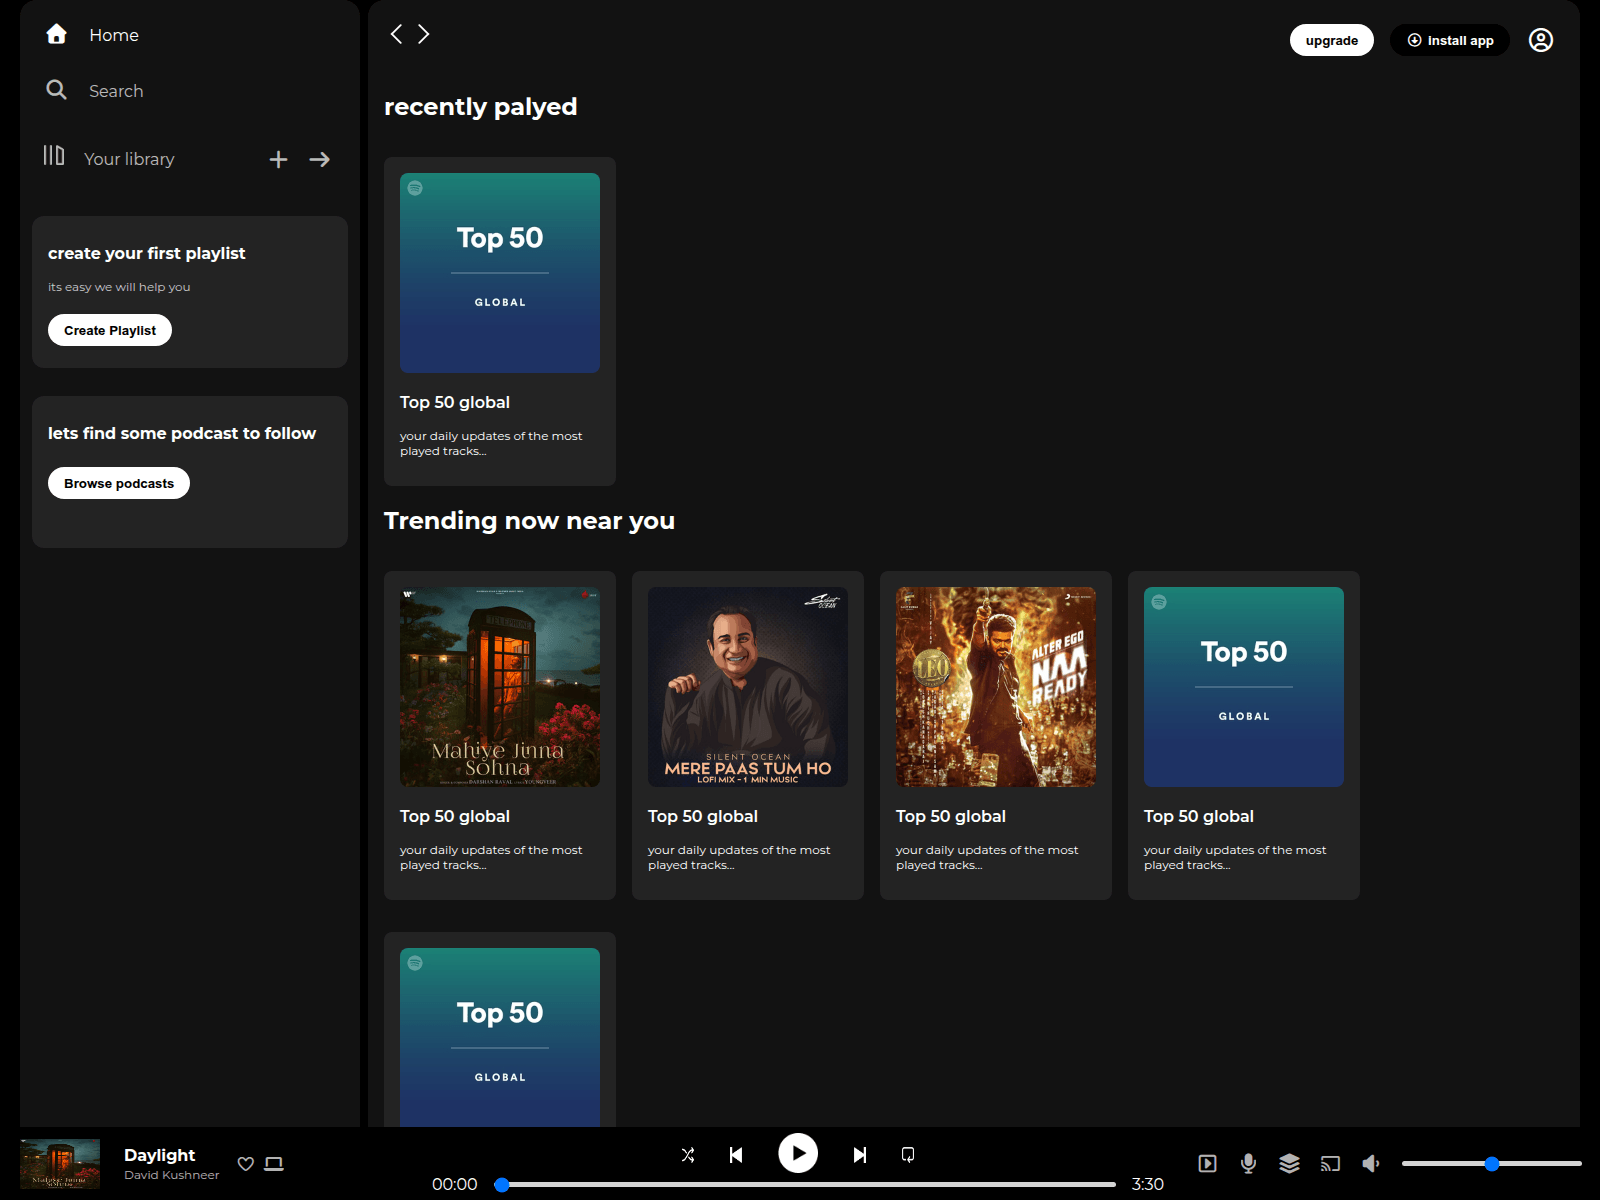Open the user profile icon
Image resolution: width=1600 pixels, height=1200 pixels.
(1541, 40)
